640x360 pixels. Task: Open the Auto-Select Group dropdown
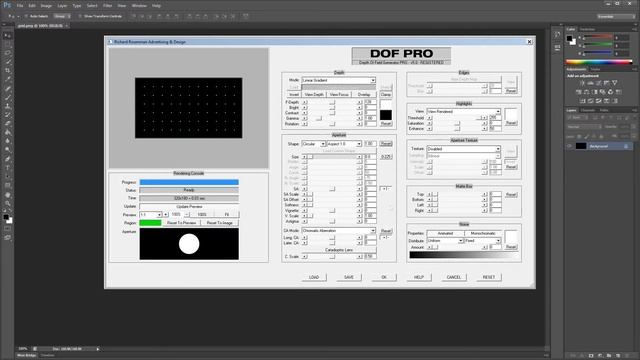pos(62,16)
